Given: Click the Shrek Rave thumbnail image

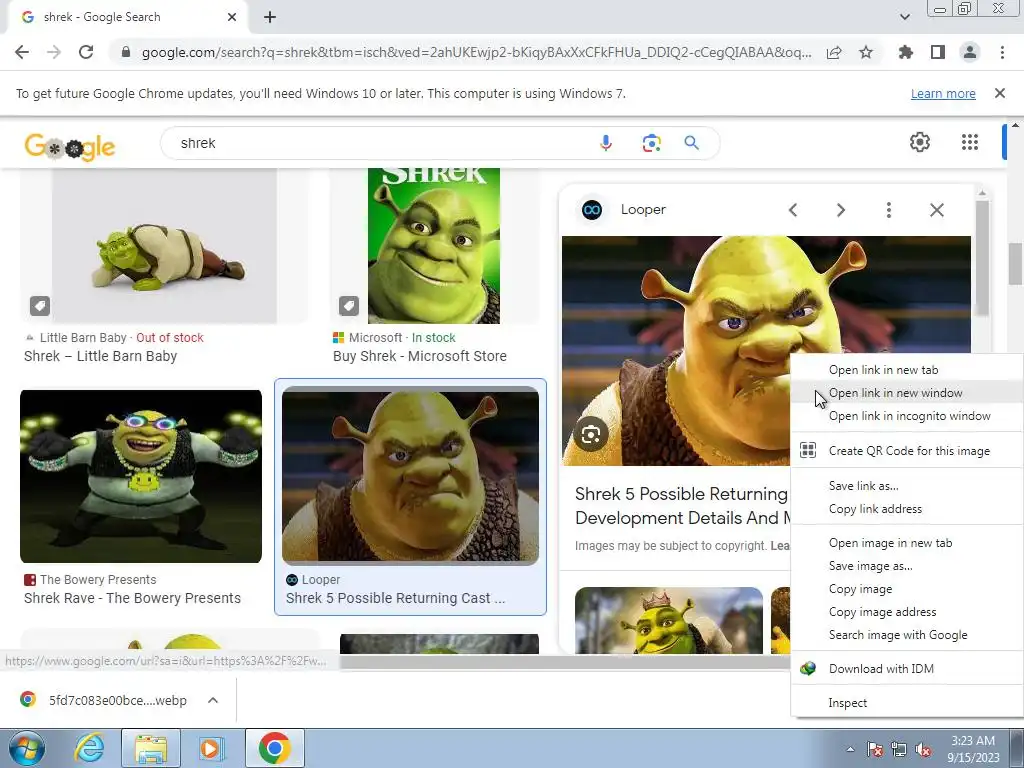Looking at the screenshot, I should tap(141, 476).
